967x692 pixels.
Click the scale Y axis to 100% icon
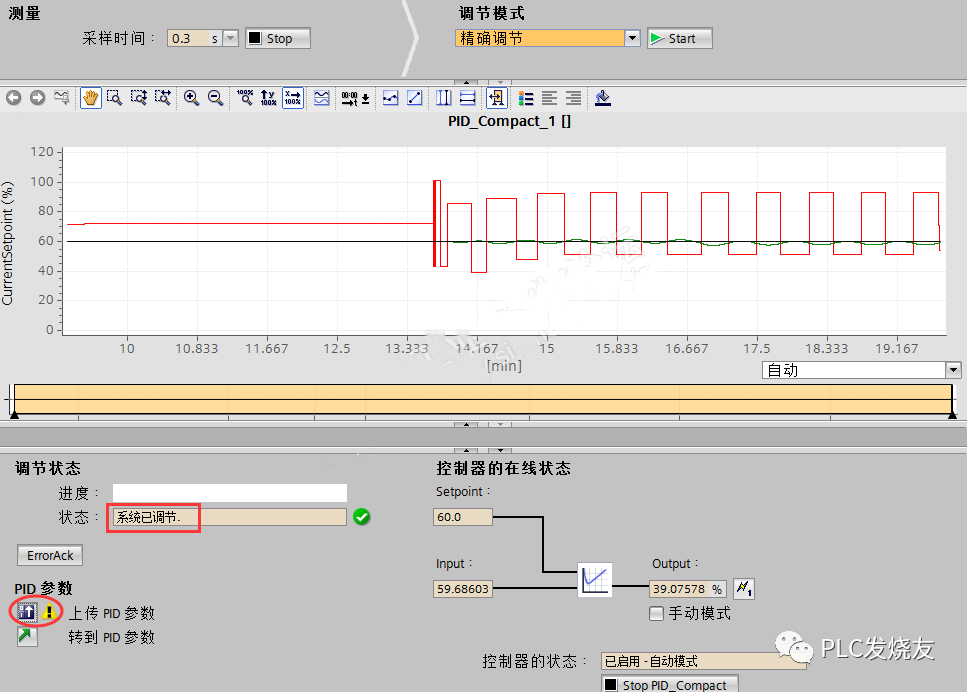click(268, 97)
